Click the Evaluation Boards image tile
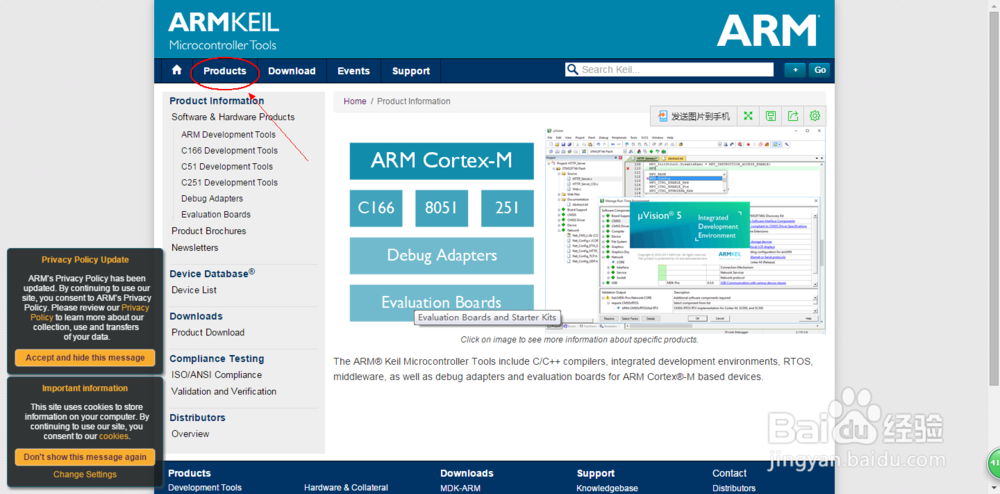This screenshot has height=494, width=1000. 441,302
